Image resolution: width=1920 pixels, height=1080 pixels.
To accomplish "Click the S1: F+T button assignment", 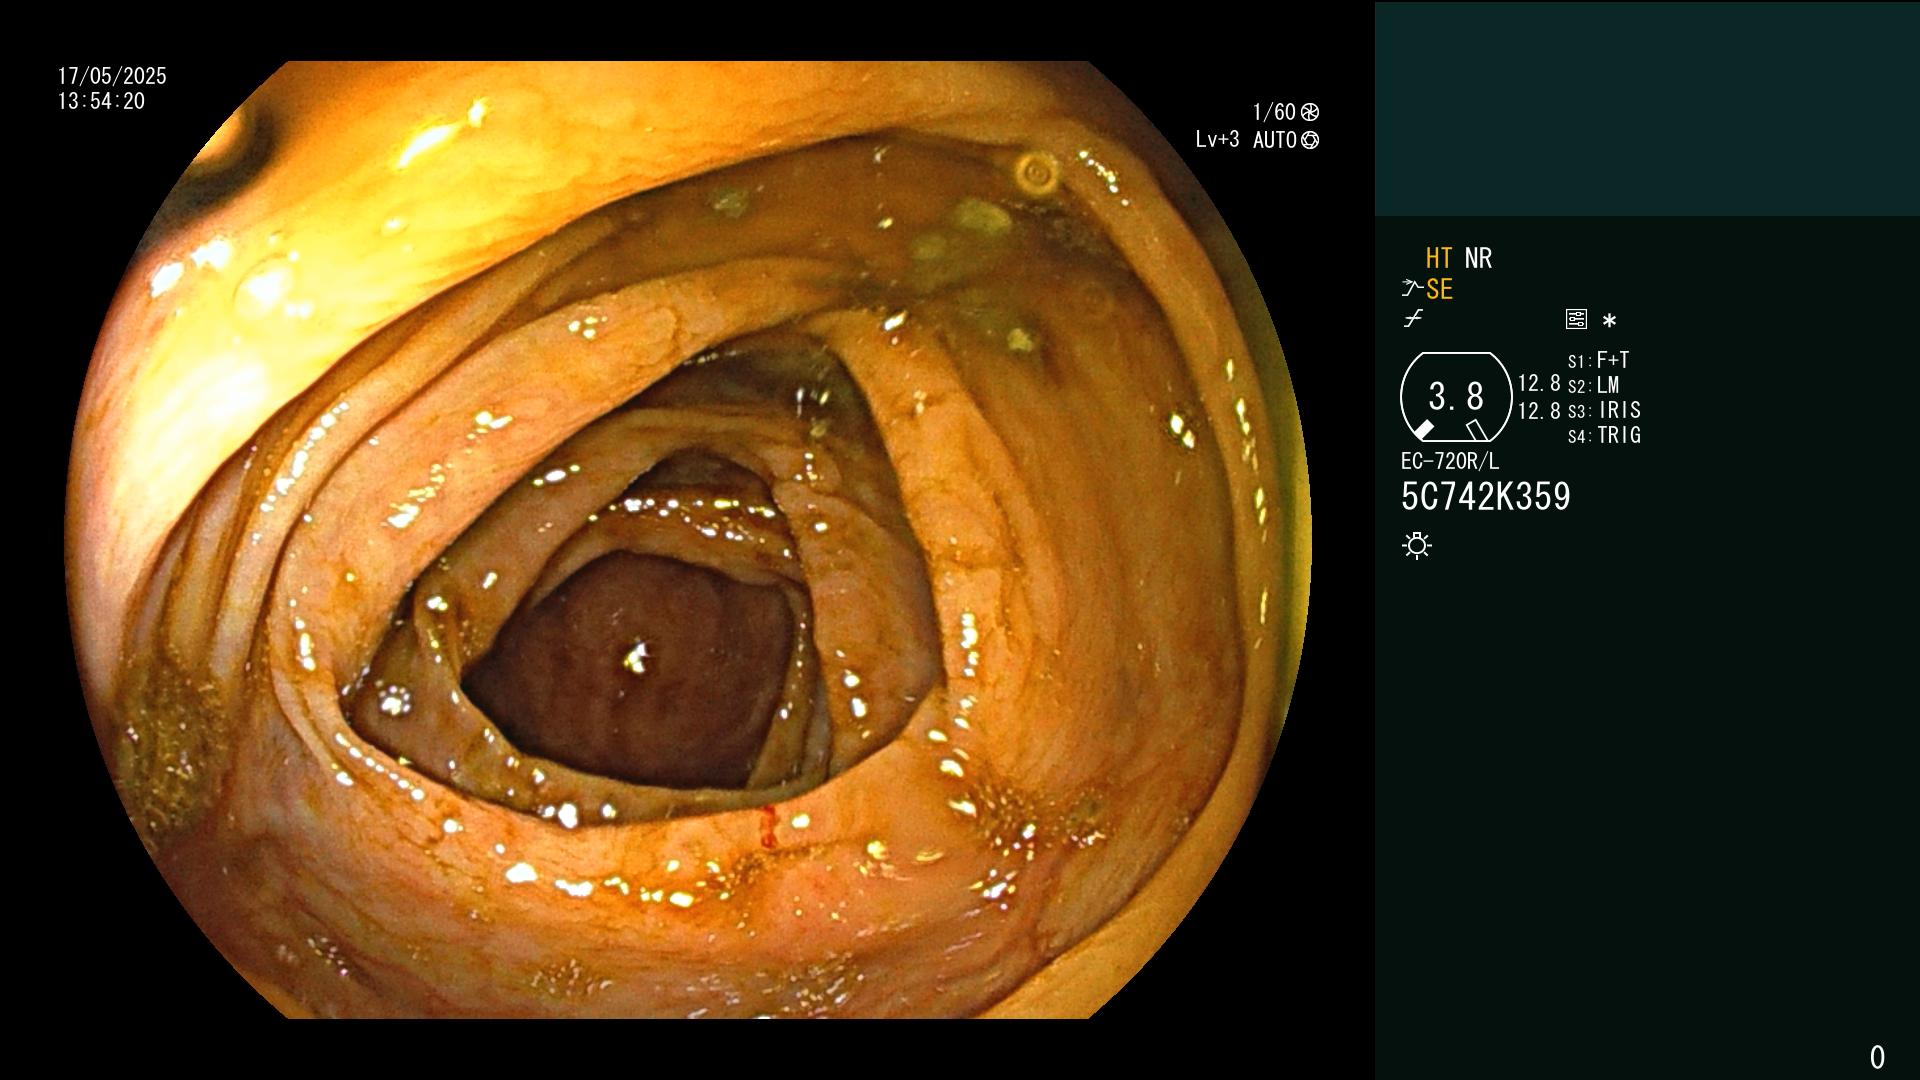I will tap(1598, 360).
